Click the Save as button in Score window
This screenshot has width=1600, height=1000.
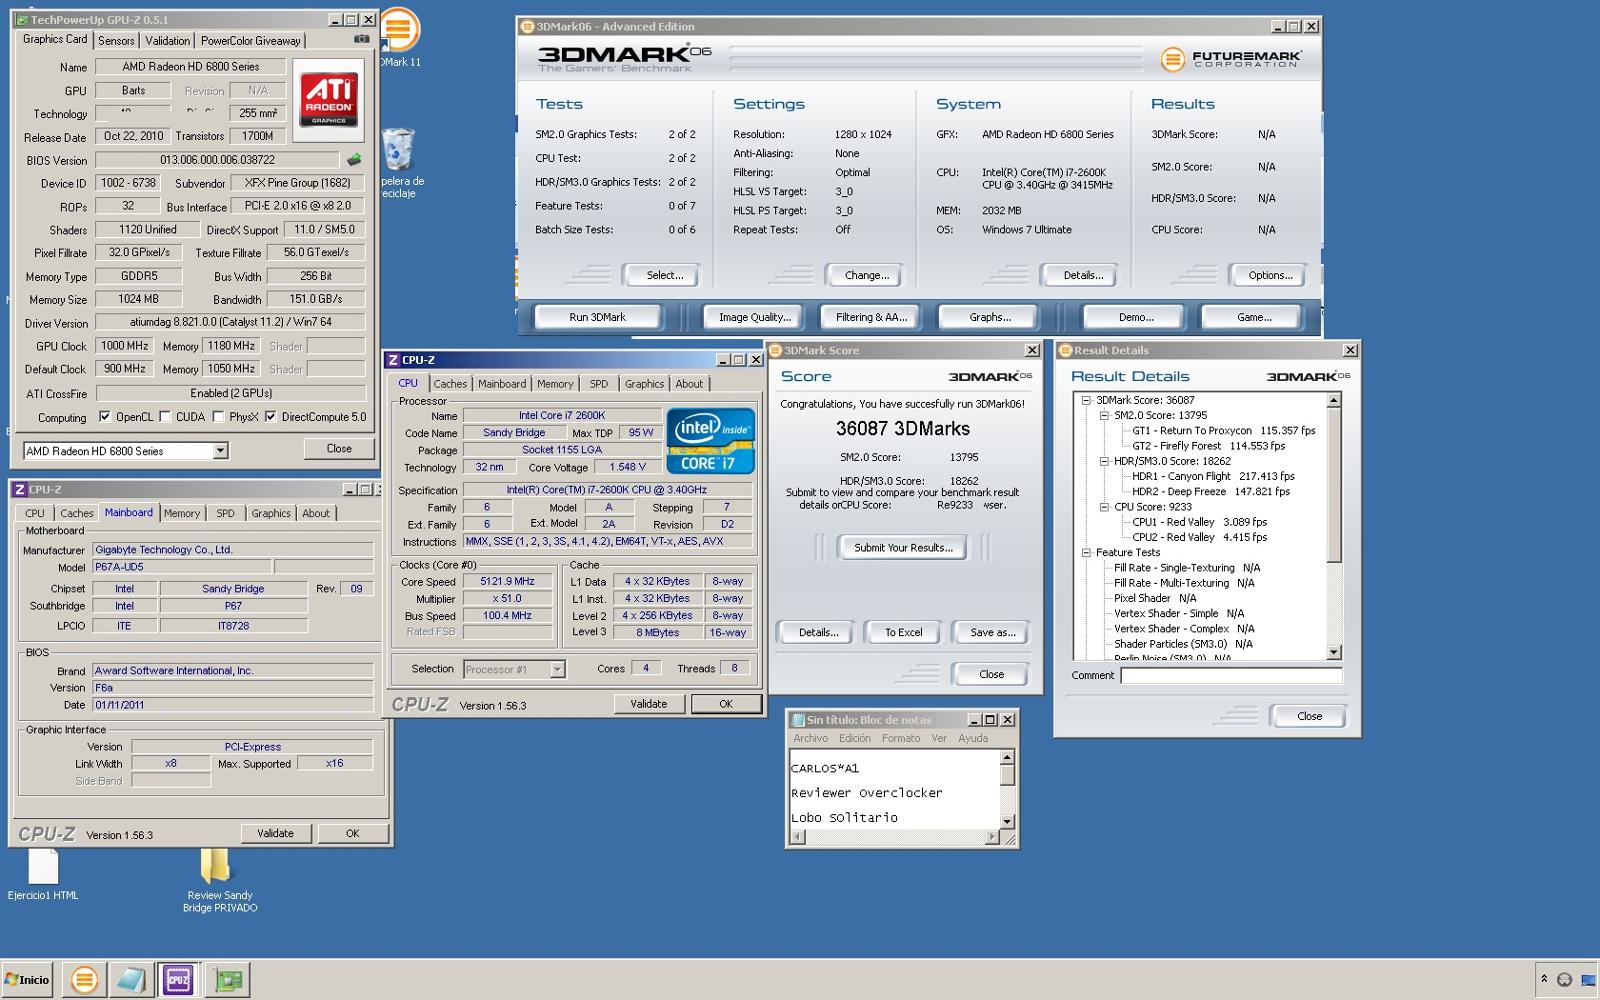[992, 632]
